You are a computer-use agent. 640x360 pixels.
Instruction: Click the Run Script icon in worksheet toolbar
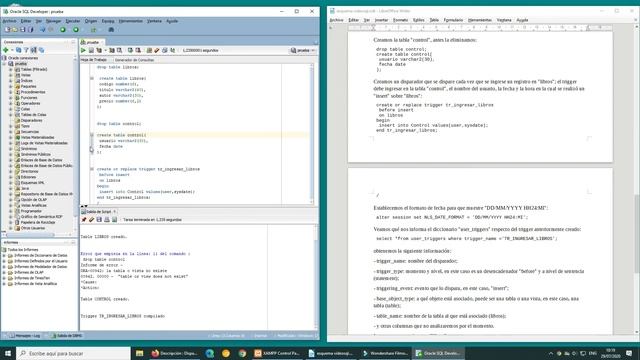91,50
